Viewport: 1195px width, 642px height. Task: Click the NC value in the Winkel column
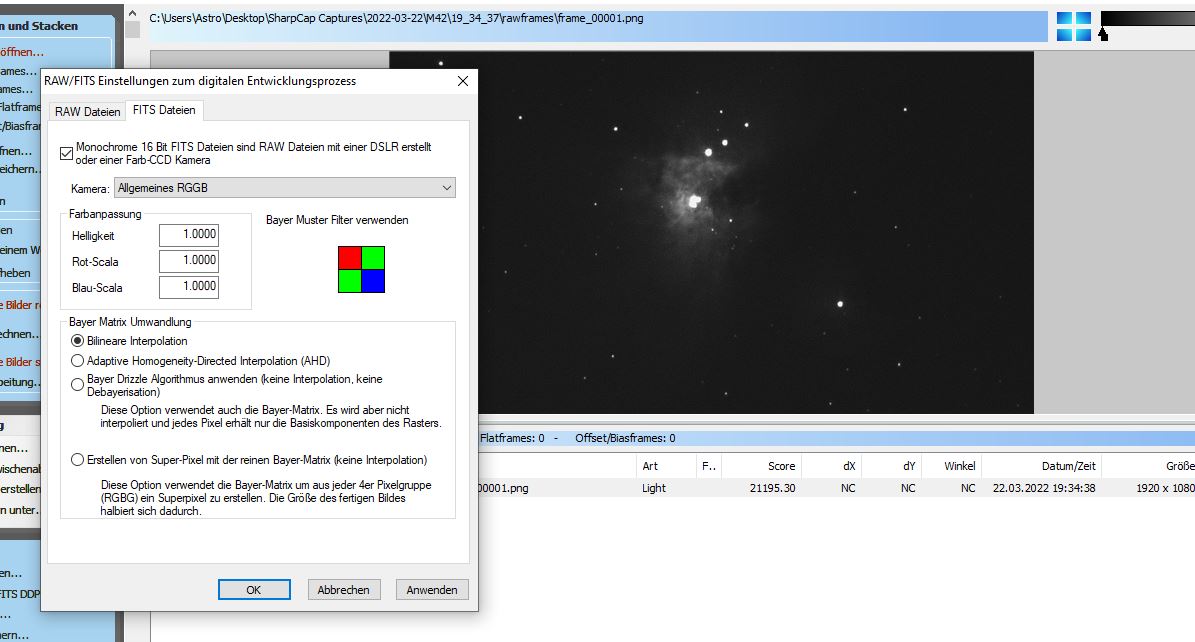[968, 488]
